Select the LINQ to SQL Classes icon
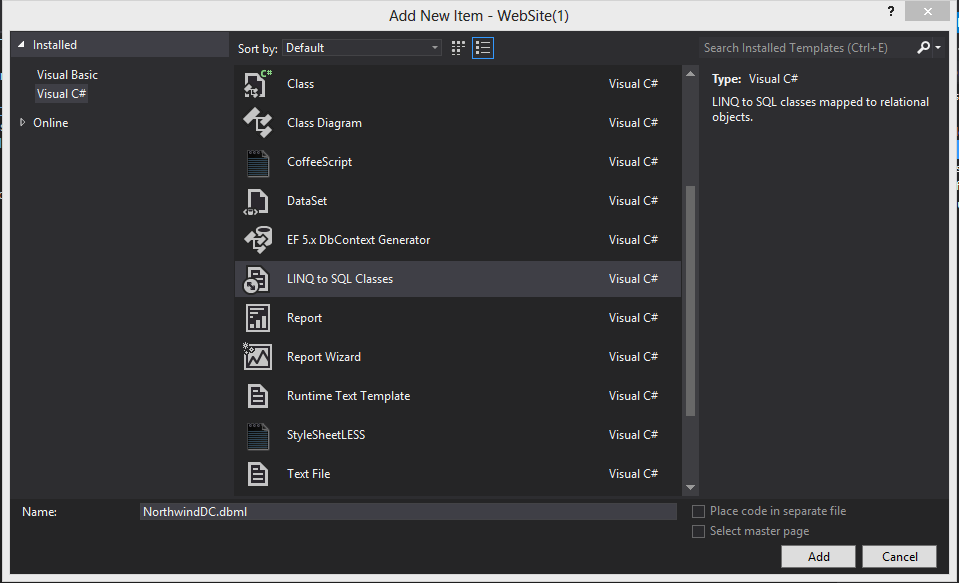This screenshot has height=583, width=959. pyautogui.click(x=257, y=279)
